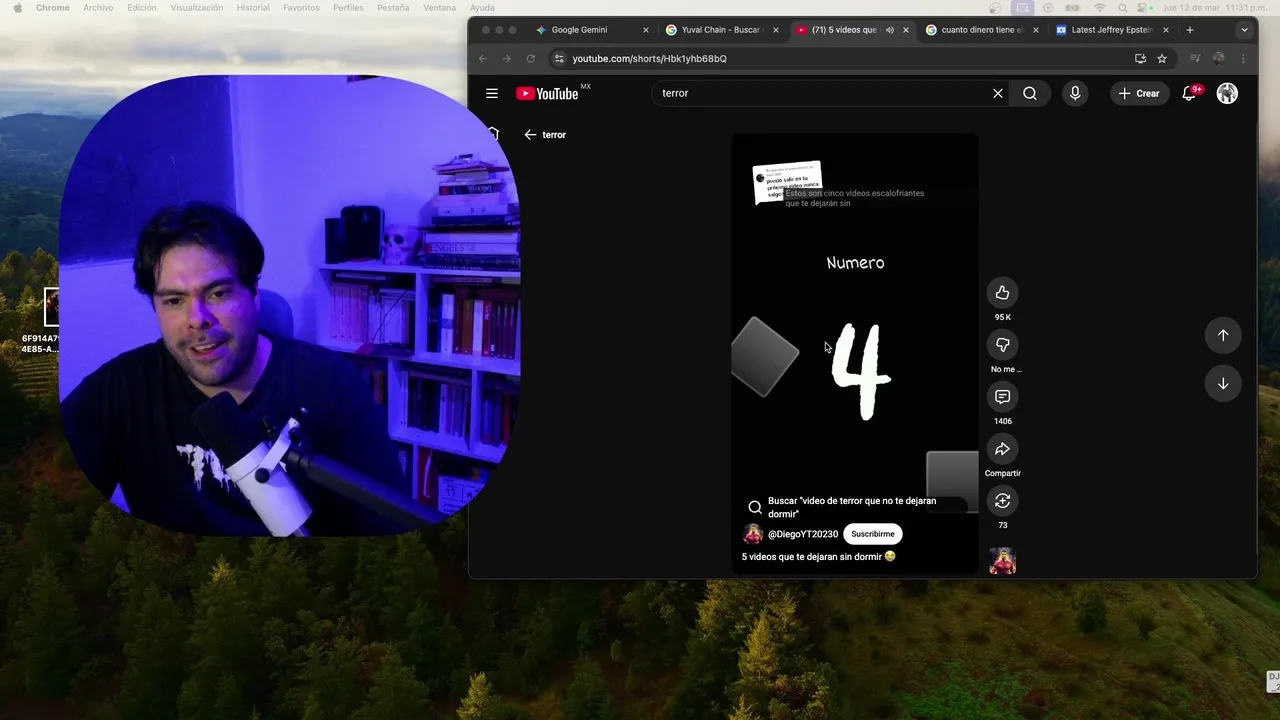Run search with the magnifier button
The height and width of the screenshot is (720, 1280).
(x=1030, y=93)
